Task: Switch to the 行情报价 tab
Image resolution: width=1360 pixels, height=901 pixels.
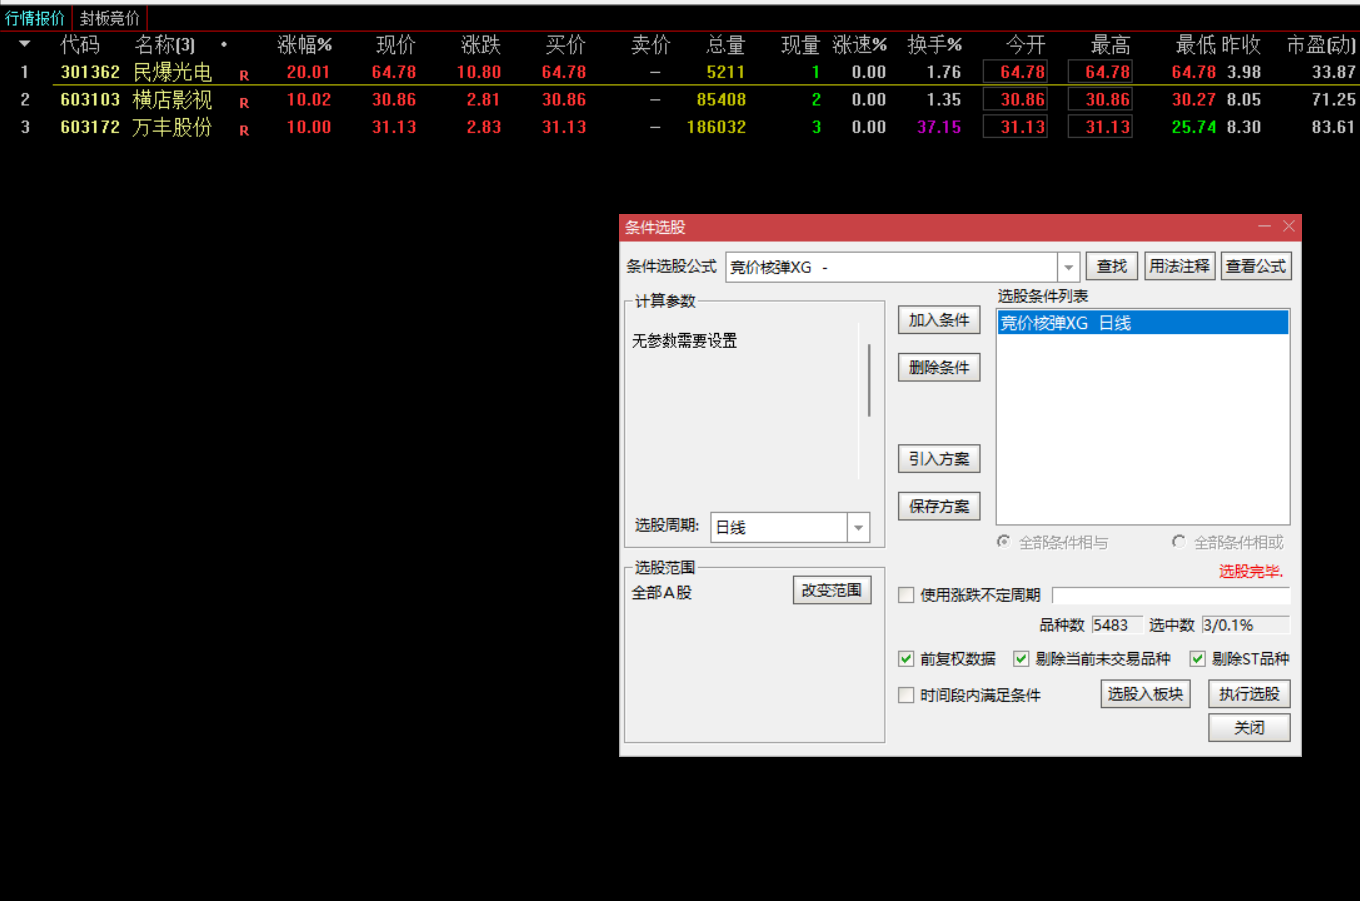Action: [35, 18]
